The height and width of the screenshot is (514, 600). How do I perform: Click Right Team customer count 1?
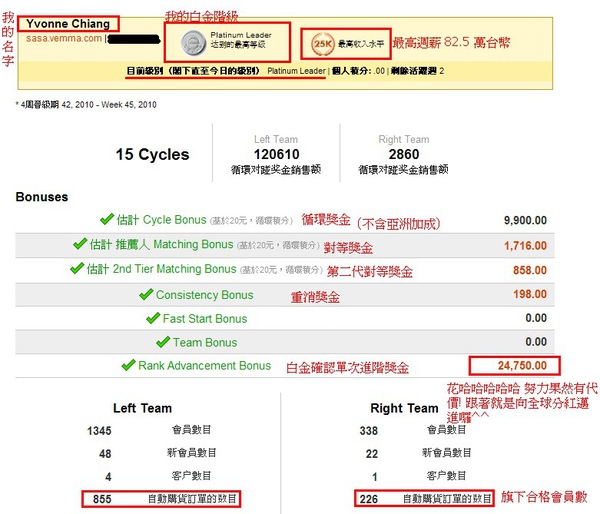pyautogui.click(x=375, y=476)
